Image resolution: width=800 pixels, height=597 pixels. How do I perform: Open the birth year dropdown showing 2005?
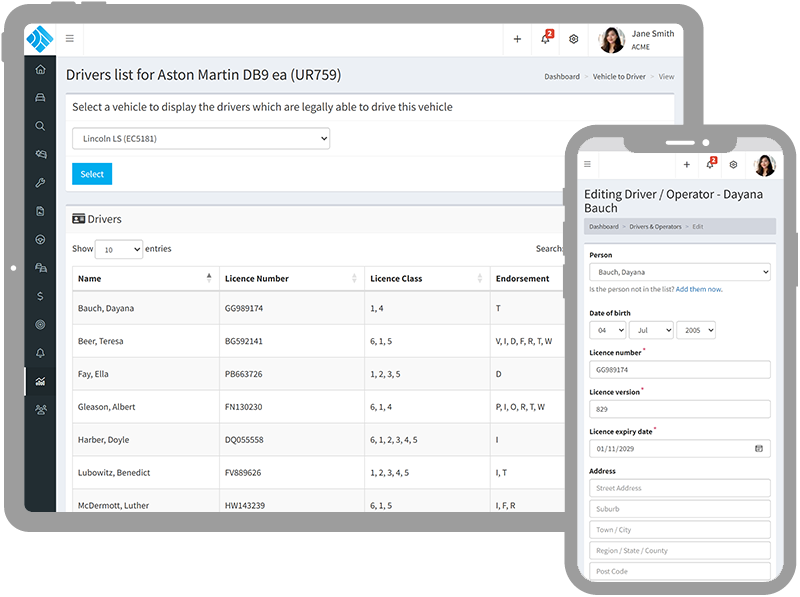pyautogui.click(x=696, y=330)
